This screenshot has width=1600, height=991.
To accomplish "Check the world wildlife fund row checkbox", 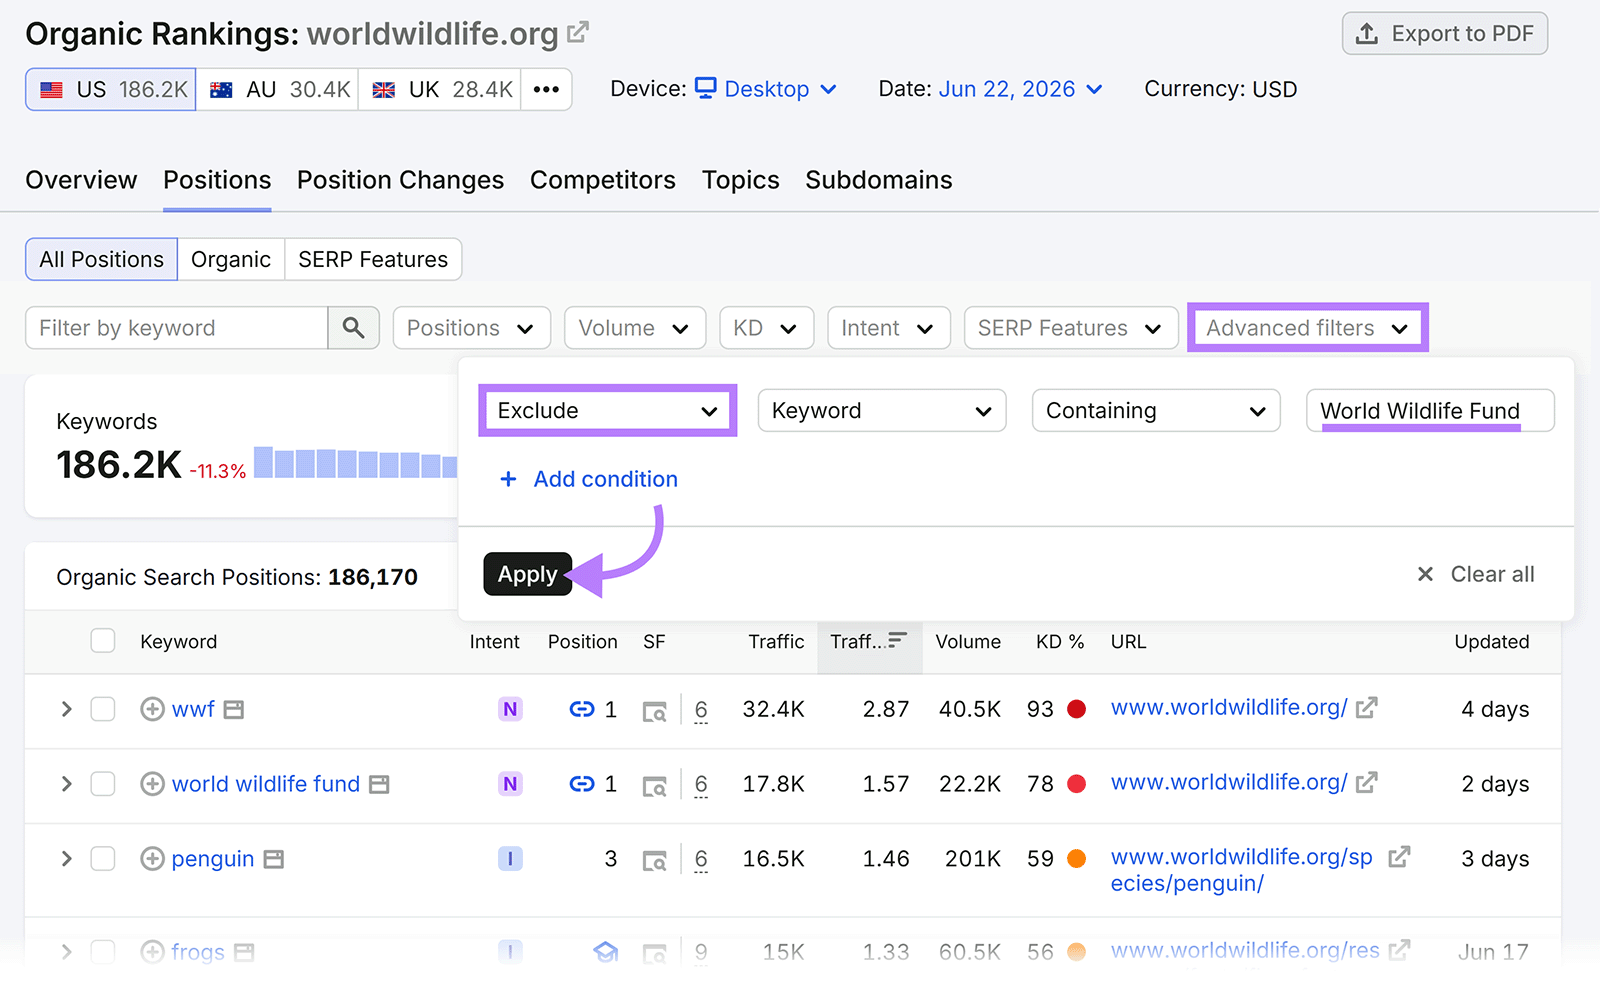I will (x=103, y=784).
